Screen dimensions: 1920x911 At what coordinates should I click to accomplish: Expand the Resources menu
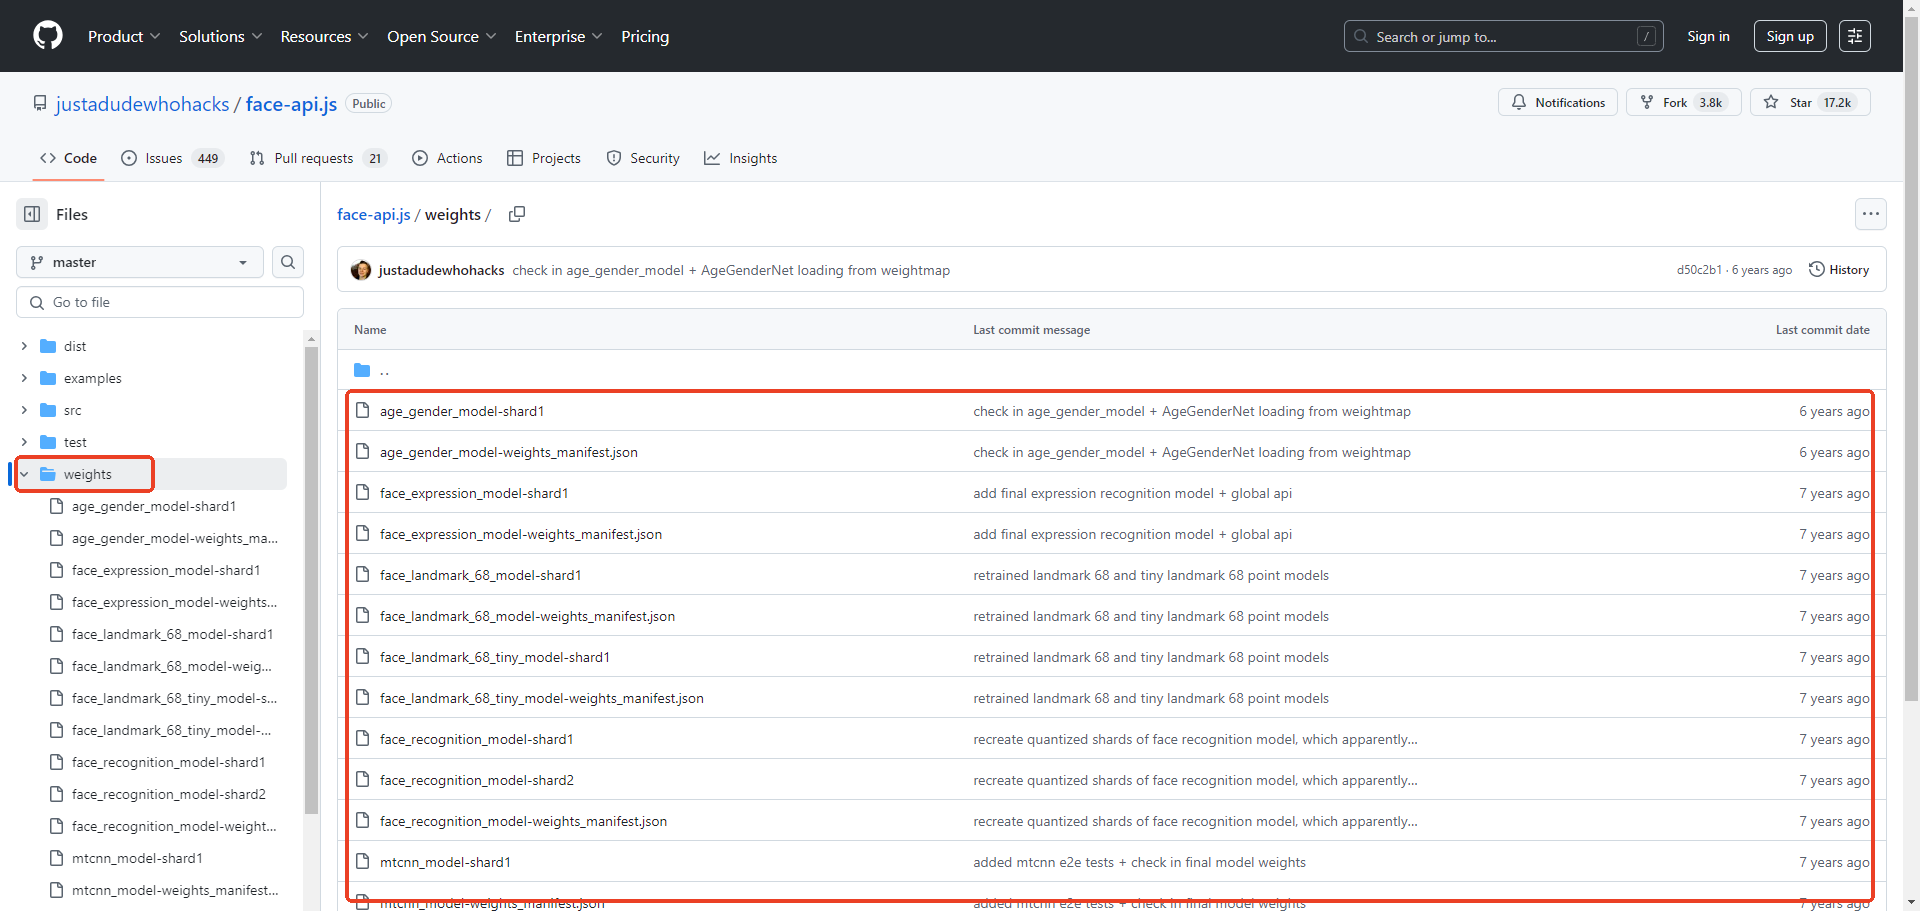pyautogui.click(x=324, y=36)
